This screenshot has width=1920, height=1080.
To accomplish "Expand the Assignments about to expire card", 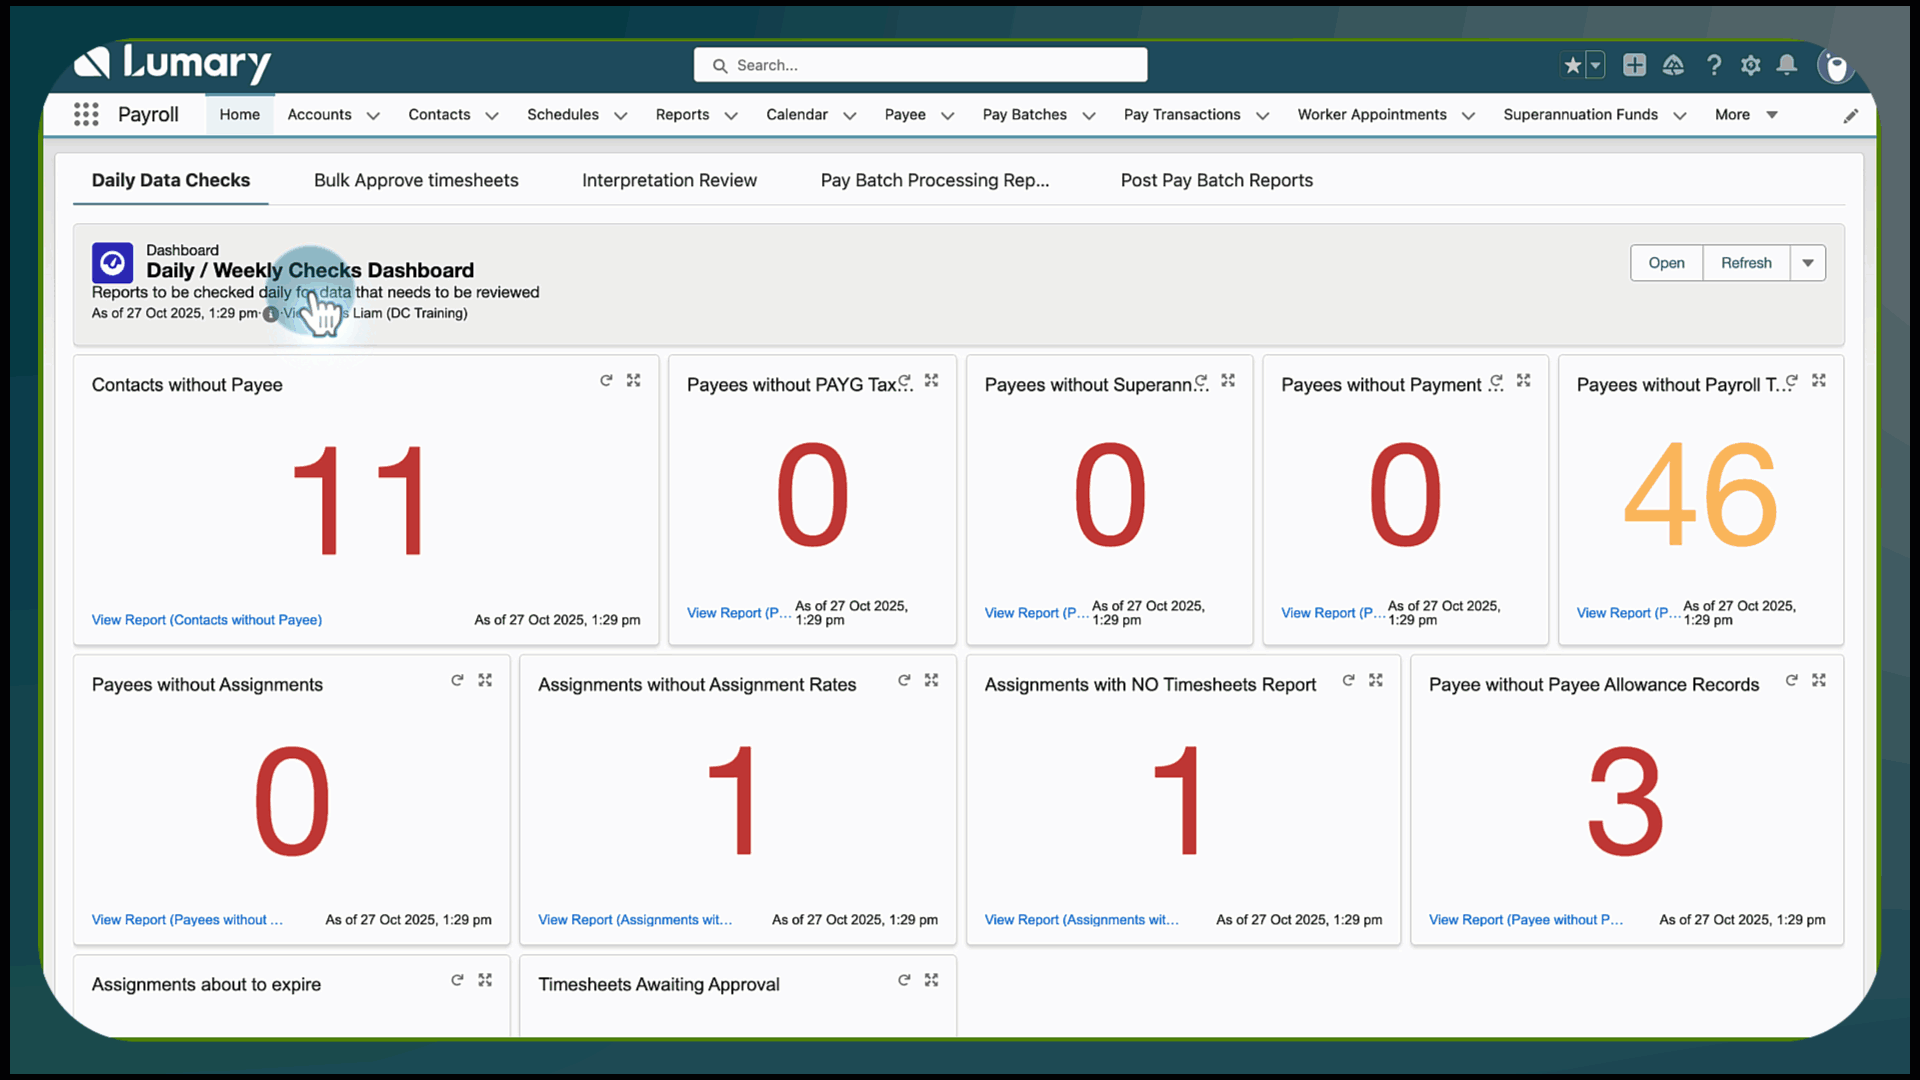I will (x=485, y=980).
